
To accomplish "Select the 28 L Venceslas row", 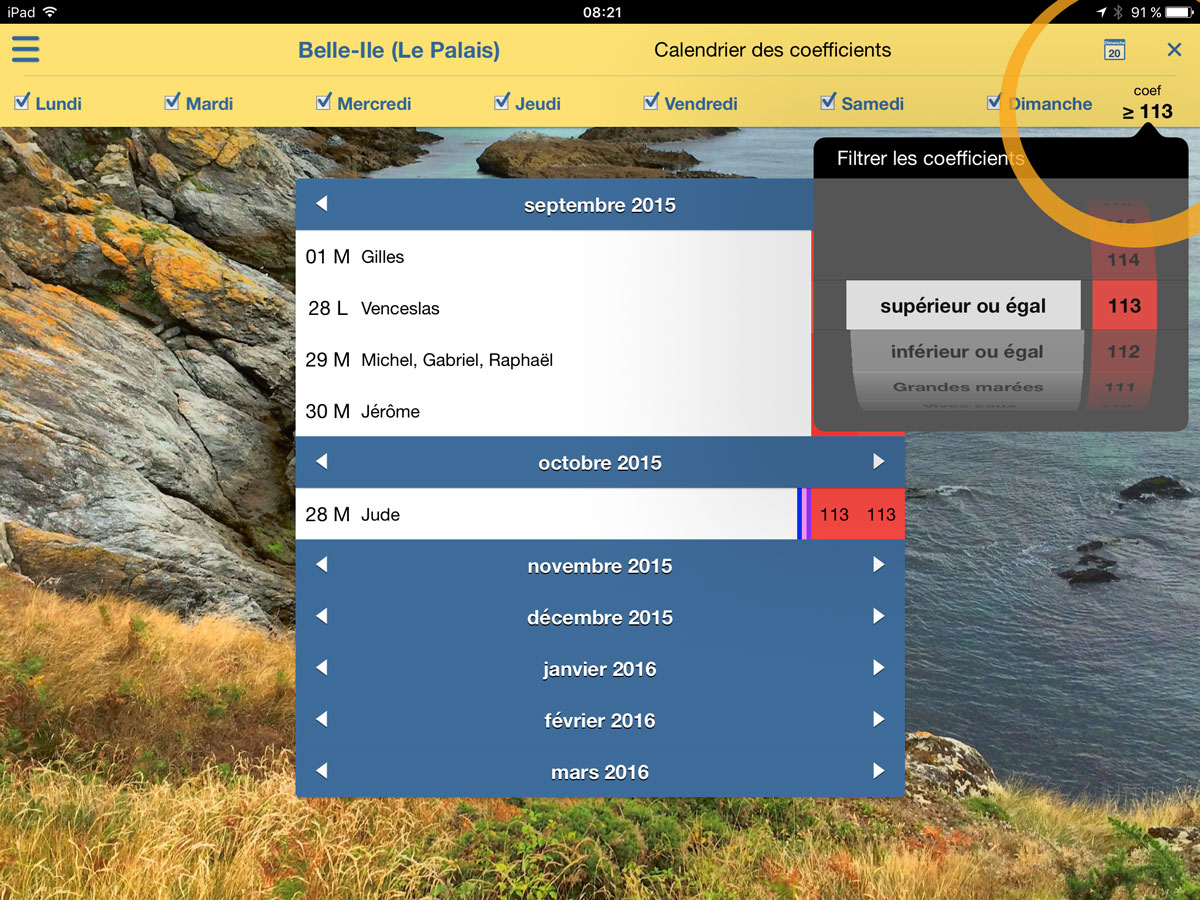I will [x=553, y=308].
